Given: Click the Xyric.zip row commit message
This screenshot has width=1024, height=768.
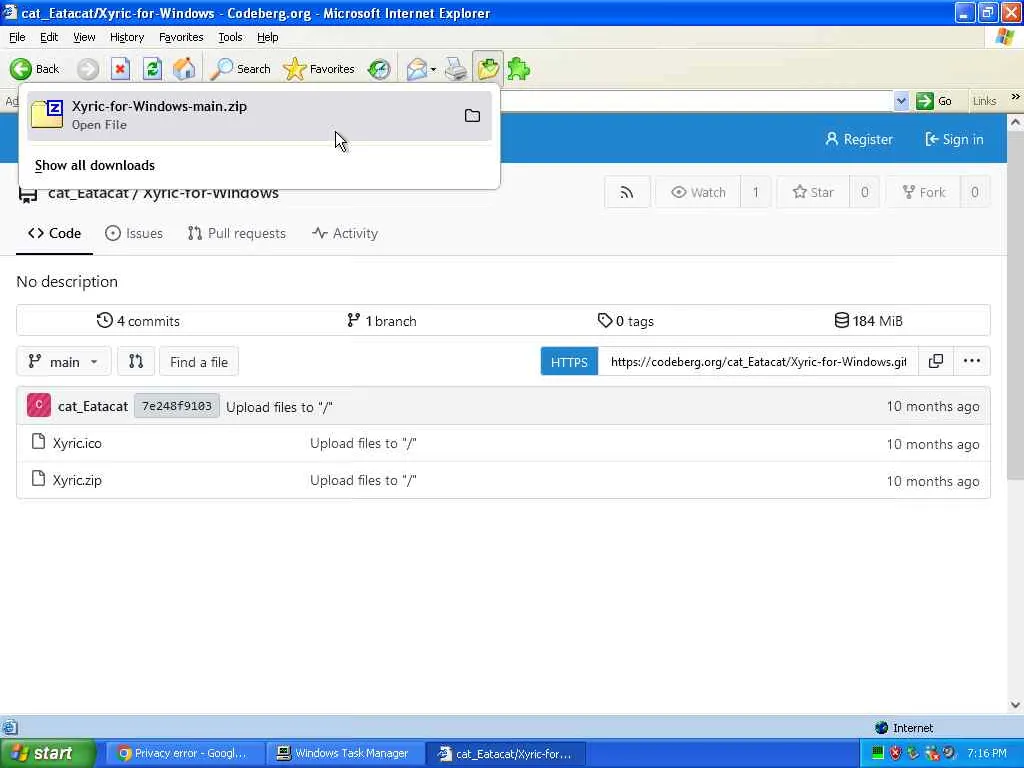Looking at the screenshot, I should (363, 480).
